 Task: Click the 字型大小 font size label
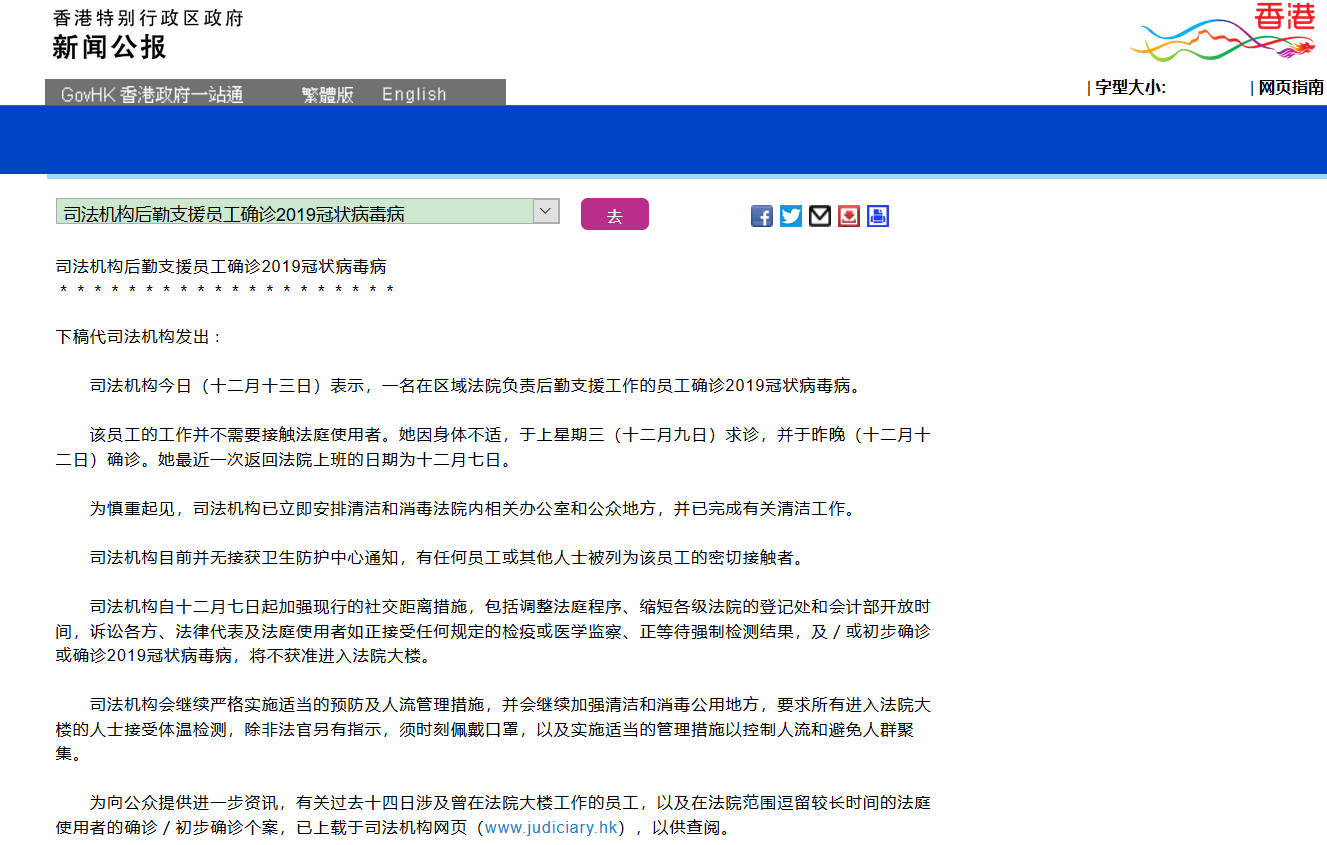click(1130, 87)
